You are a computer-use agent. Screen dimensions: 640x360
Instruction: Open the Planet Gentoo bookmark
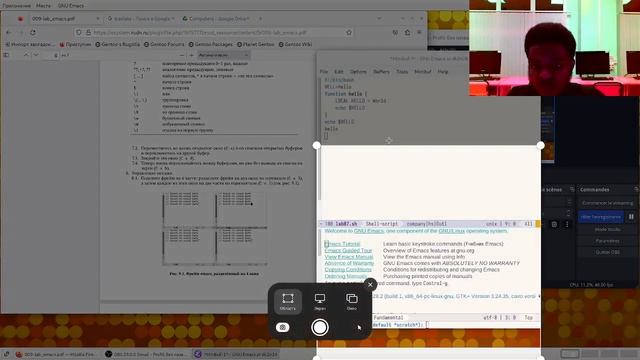tap(256, 44)
